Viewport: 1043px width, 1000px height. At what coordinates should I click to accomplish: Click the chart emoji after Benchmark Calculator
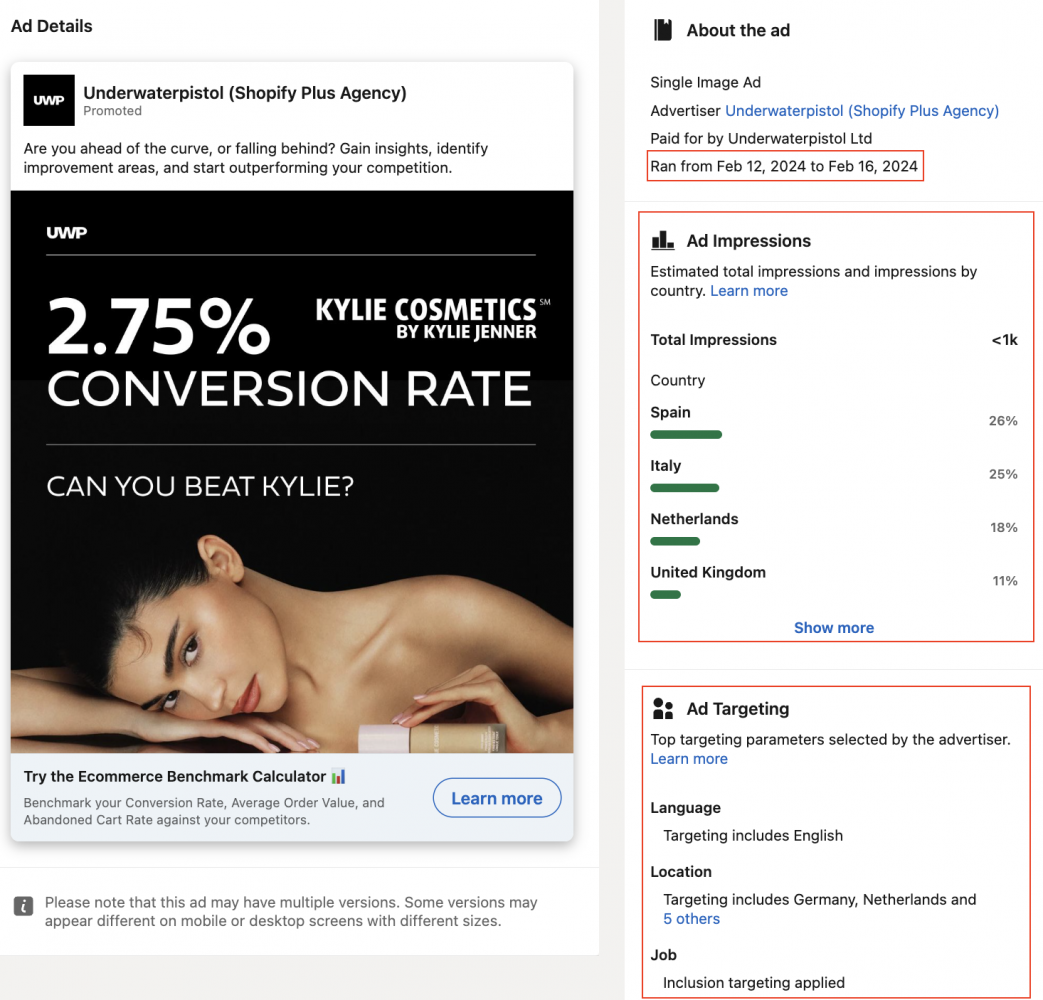(339, 776)
